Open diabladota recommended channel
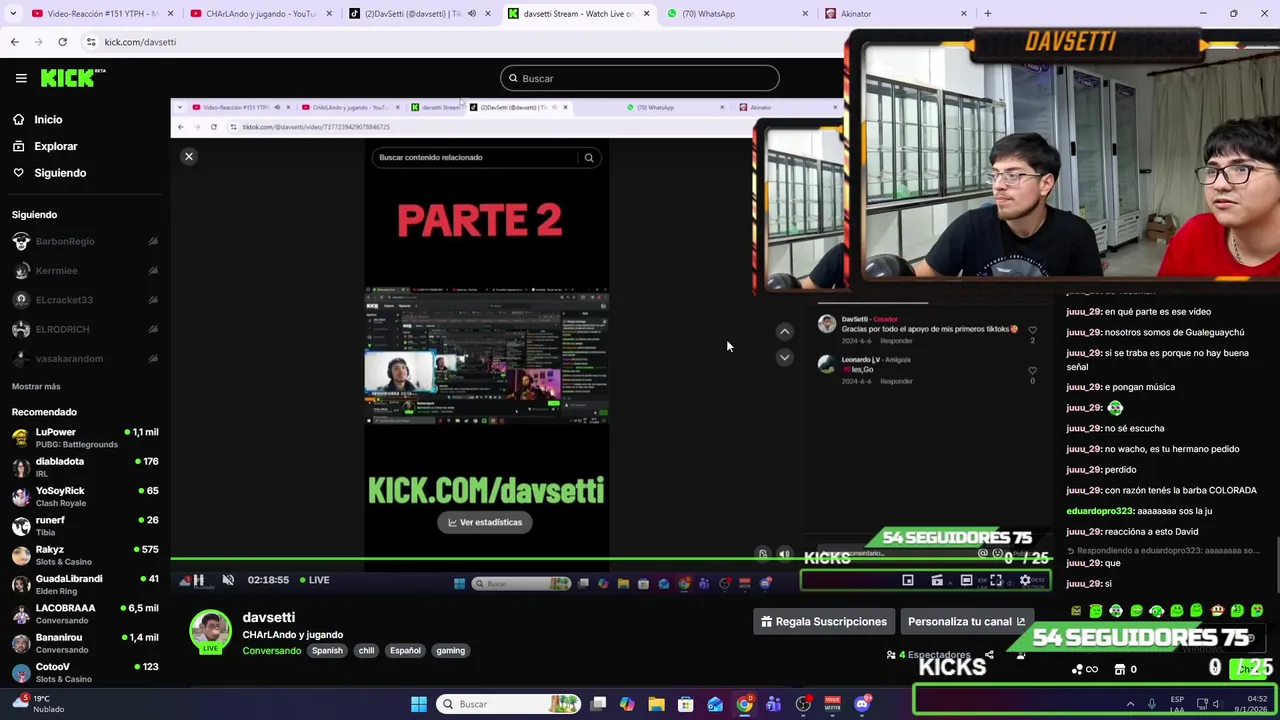This screenshot has height=720, width=1280. pyautogui.click(x=85, y=467)
